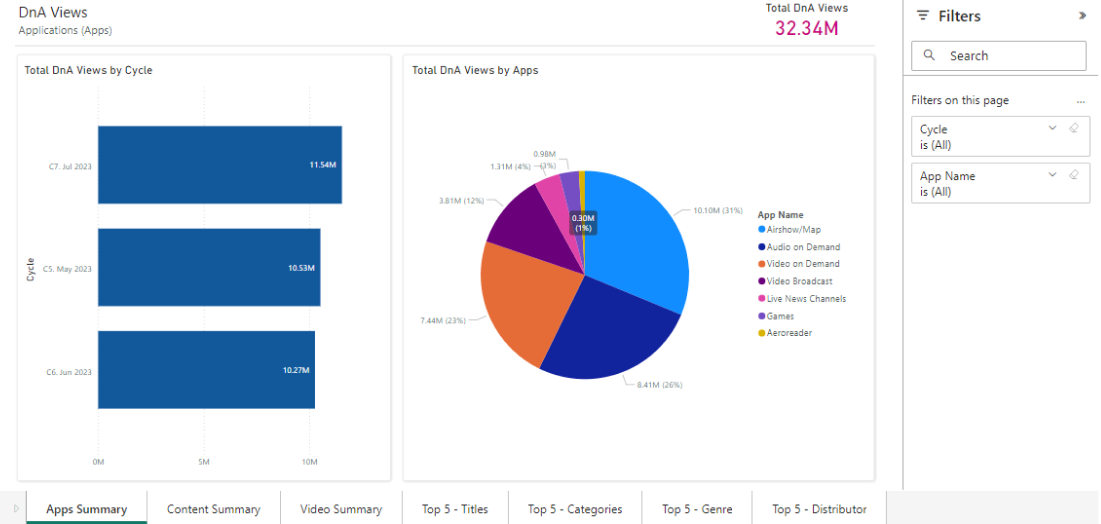Collapse the Filters pane with the double-chevron icon
Image resolution: width=1101 pixels, height=524 pixels.
(1082, 16)
